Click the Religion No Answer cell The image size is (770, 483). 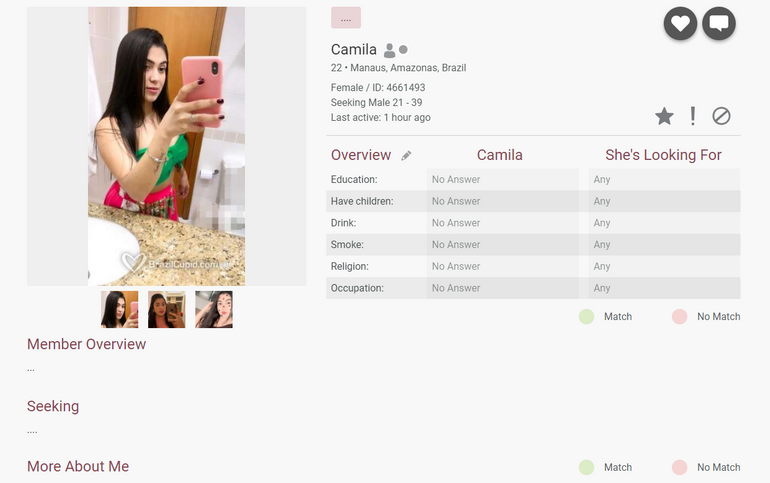coord(502,267)
